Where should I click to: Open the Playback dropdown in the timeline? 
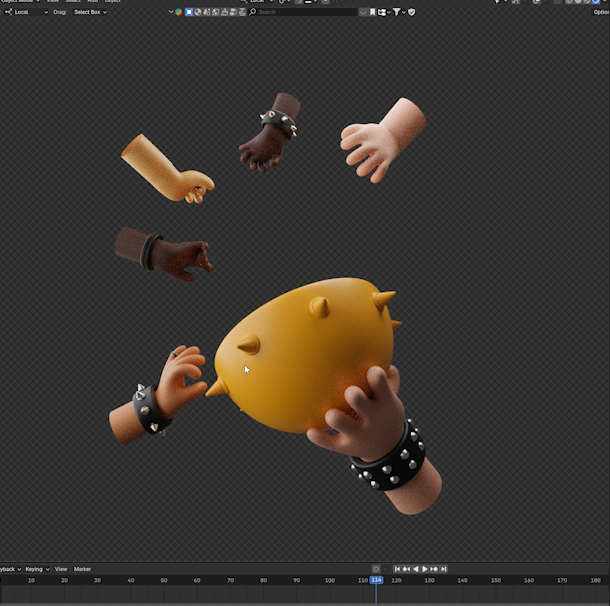click(x=10, y=569)
